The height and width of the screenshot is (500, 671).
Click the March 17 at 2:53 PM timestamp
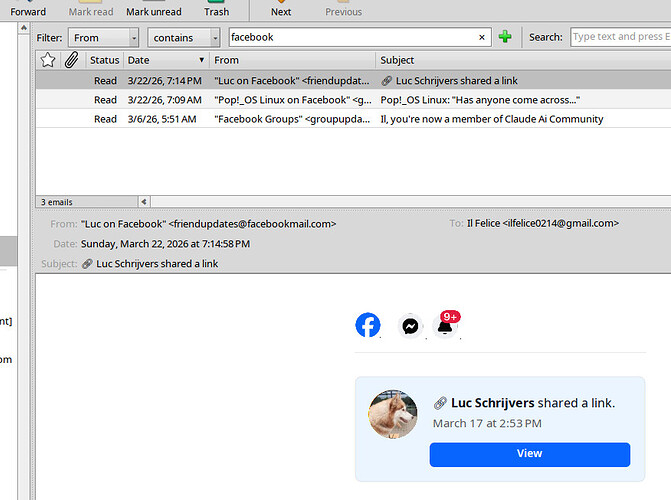pyautogui.click(x=487, y=423)
